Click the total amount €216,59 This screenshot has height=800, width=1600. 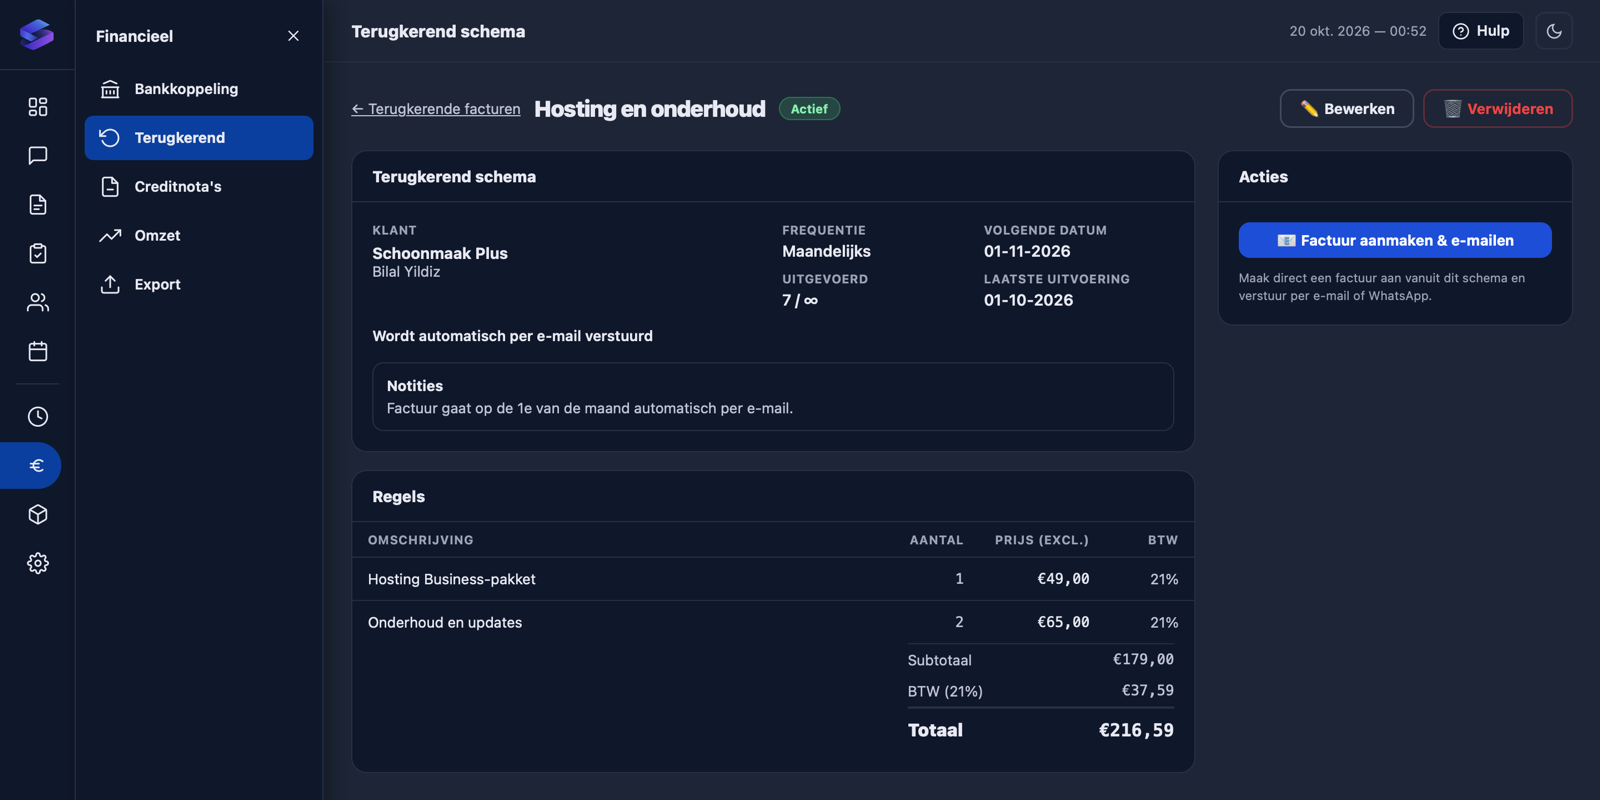(1136, 731)
